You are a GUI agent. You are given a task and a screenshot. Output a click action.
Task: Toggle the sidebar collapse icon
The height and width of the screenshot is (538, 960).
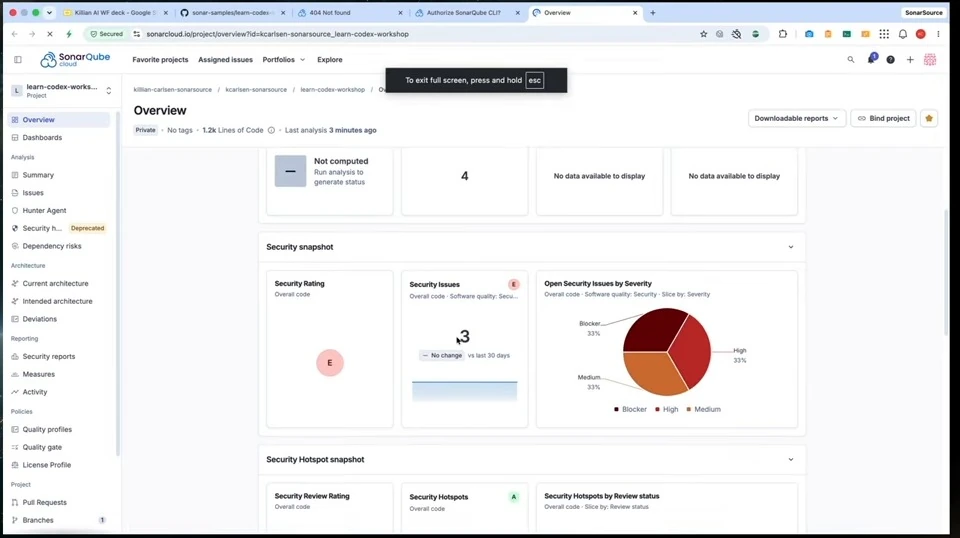click(18, 59)
